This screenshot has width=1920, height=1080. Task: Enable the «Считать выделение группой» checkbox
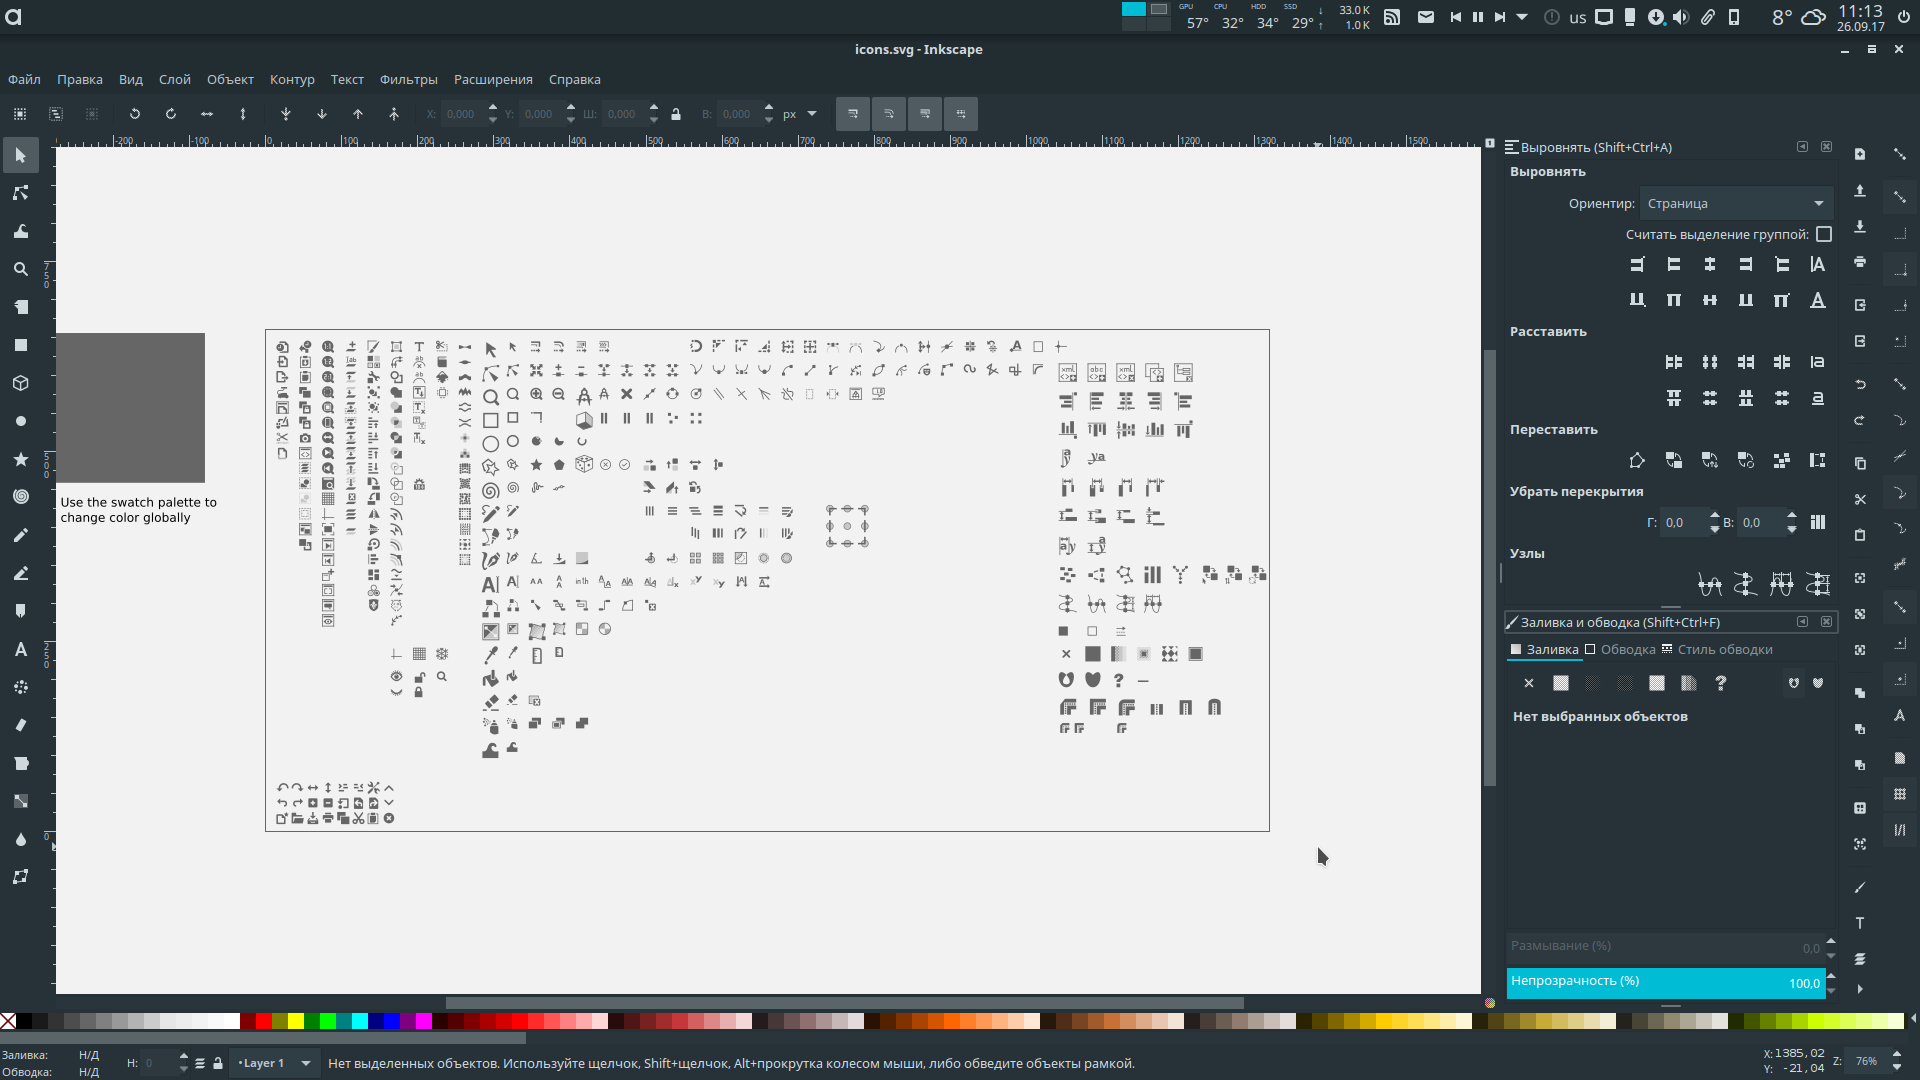tap(1825, 234)
